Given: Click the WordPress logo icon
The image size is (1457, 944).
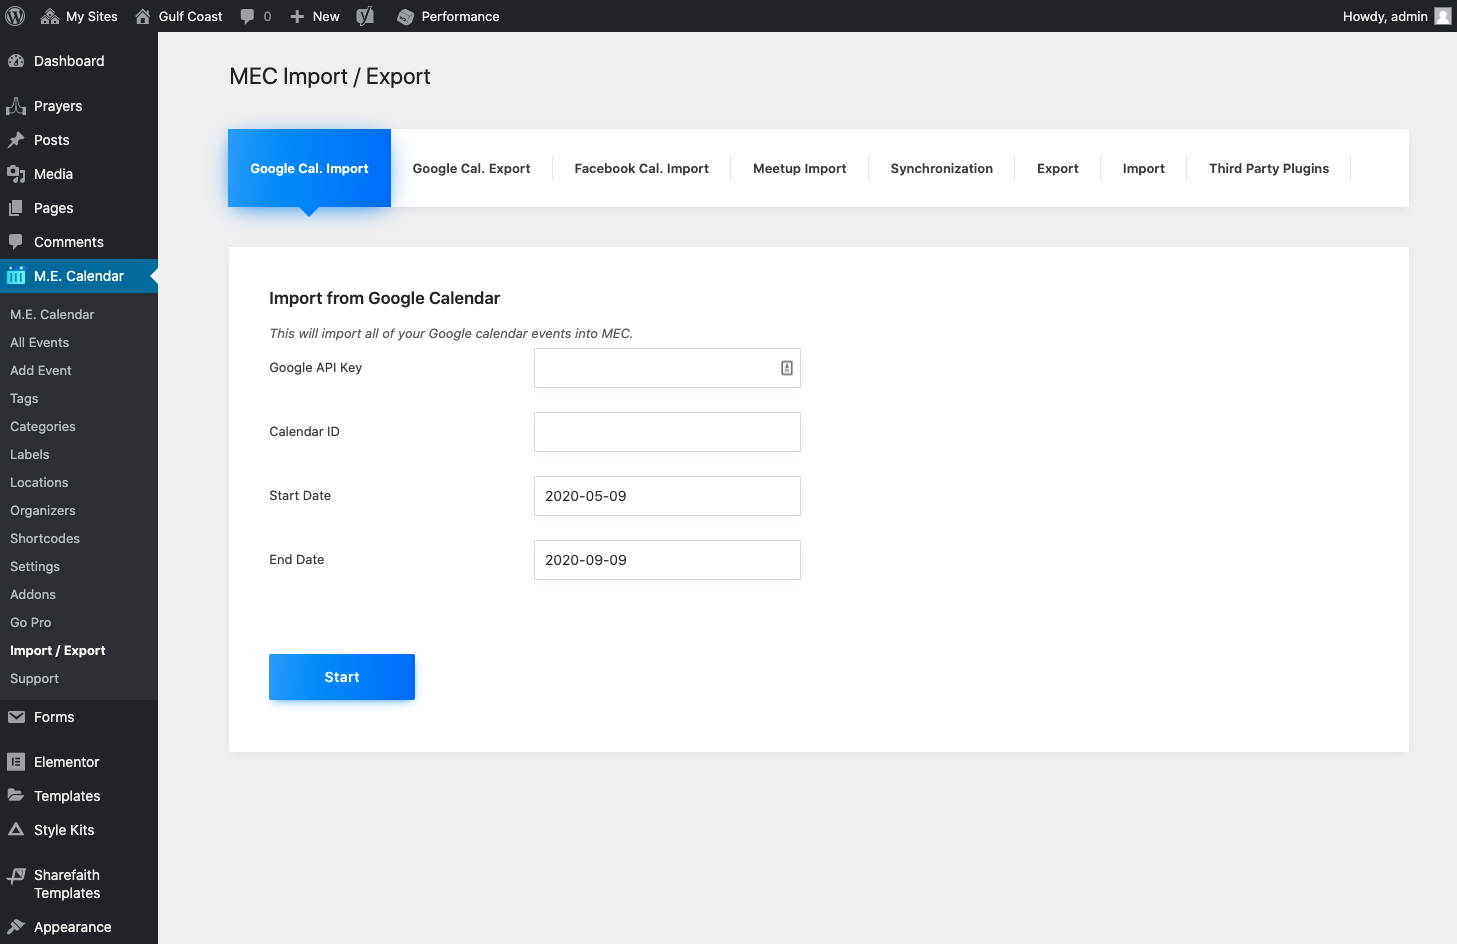Looking at the screenshot, I should point(15,16).
